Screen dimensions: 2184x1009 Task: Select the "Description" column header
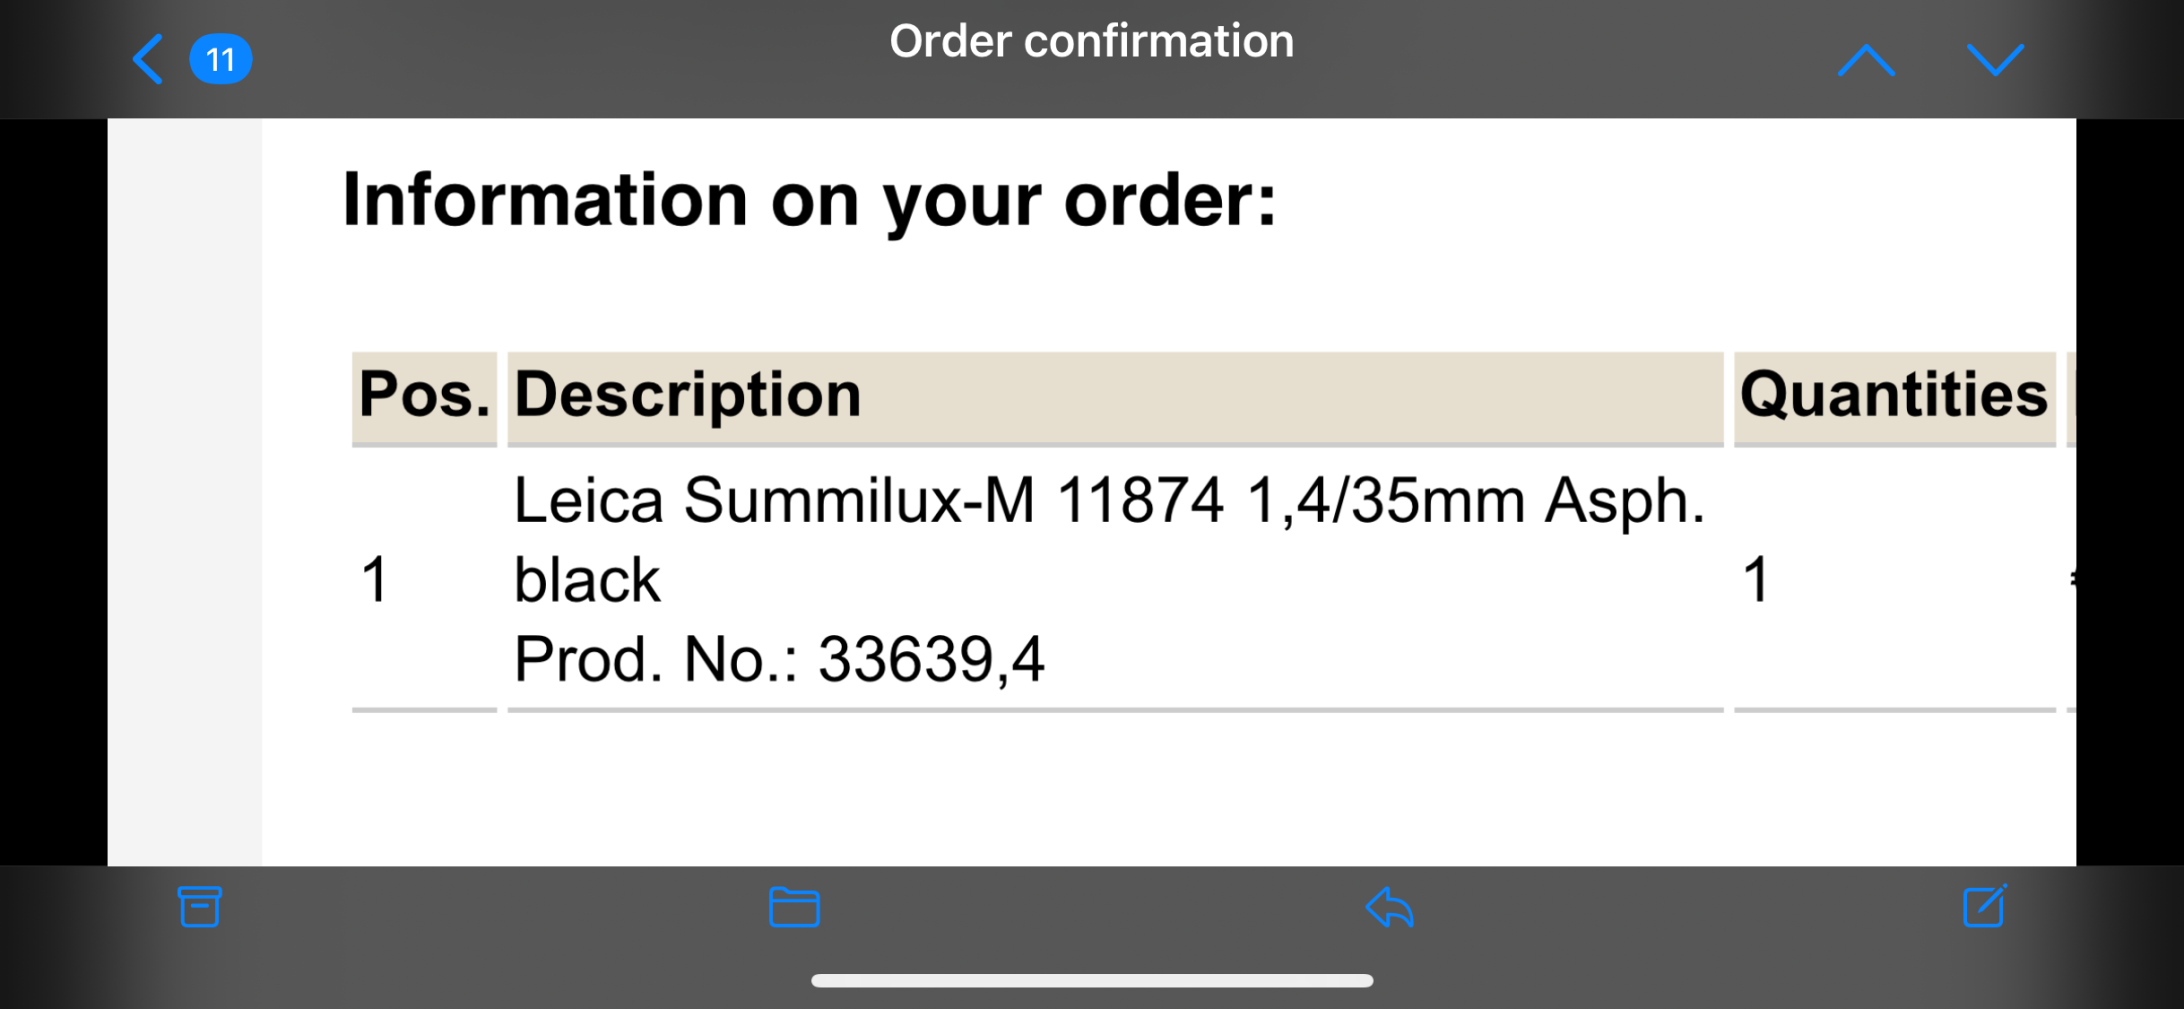(x=688, y=395)
